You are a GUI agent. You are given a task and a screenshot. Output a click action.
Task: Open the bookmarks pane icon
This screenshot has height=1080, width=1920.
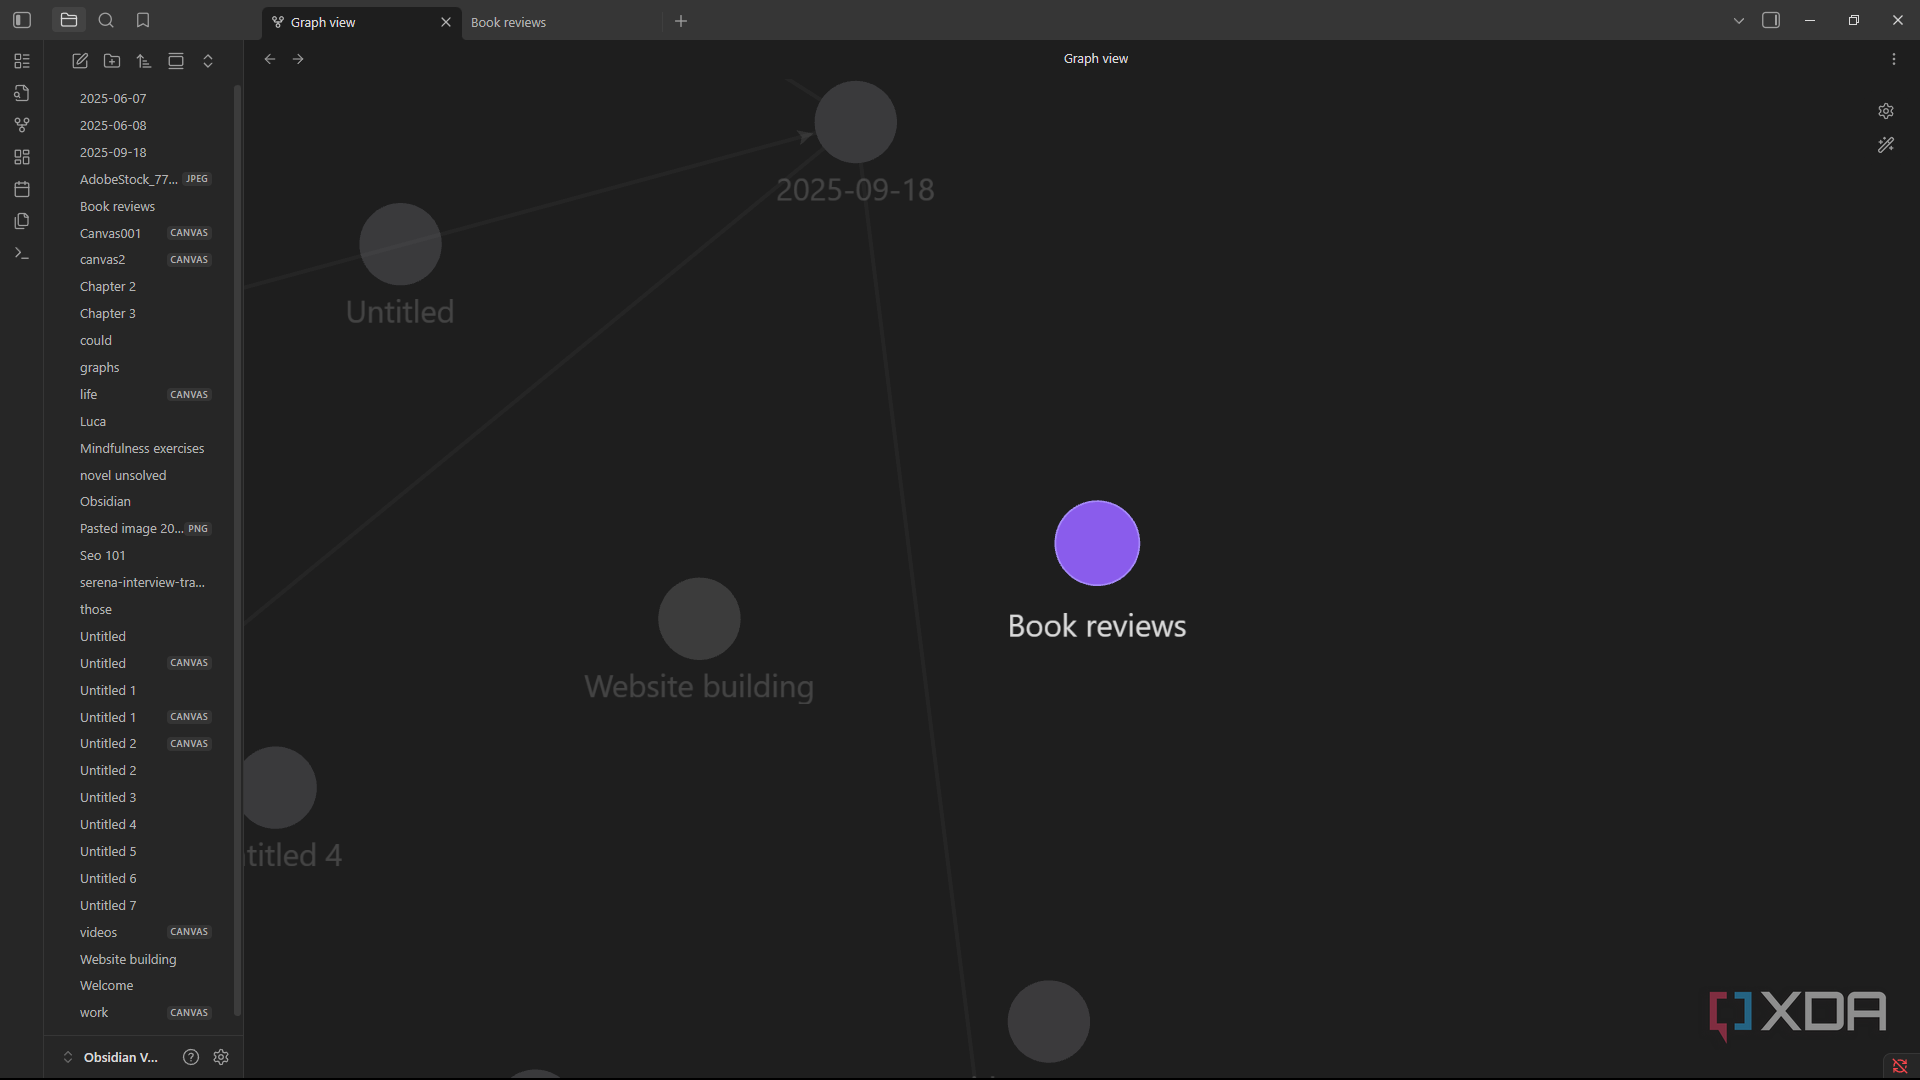[x=143, y=20]
